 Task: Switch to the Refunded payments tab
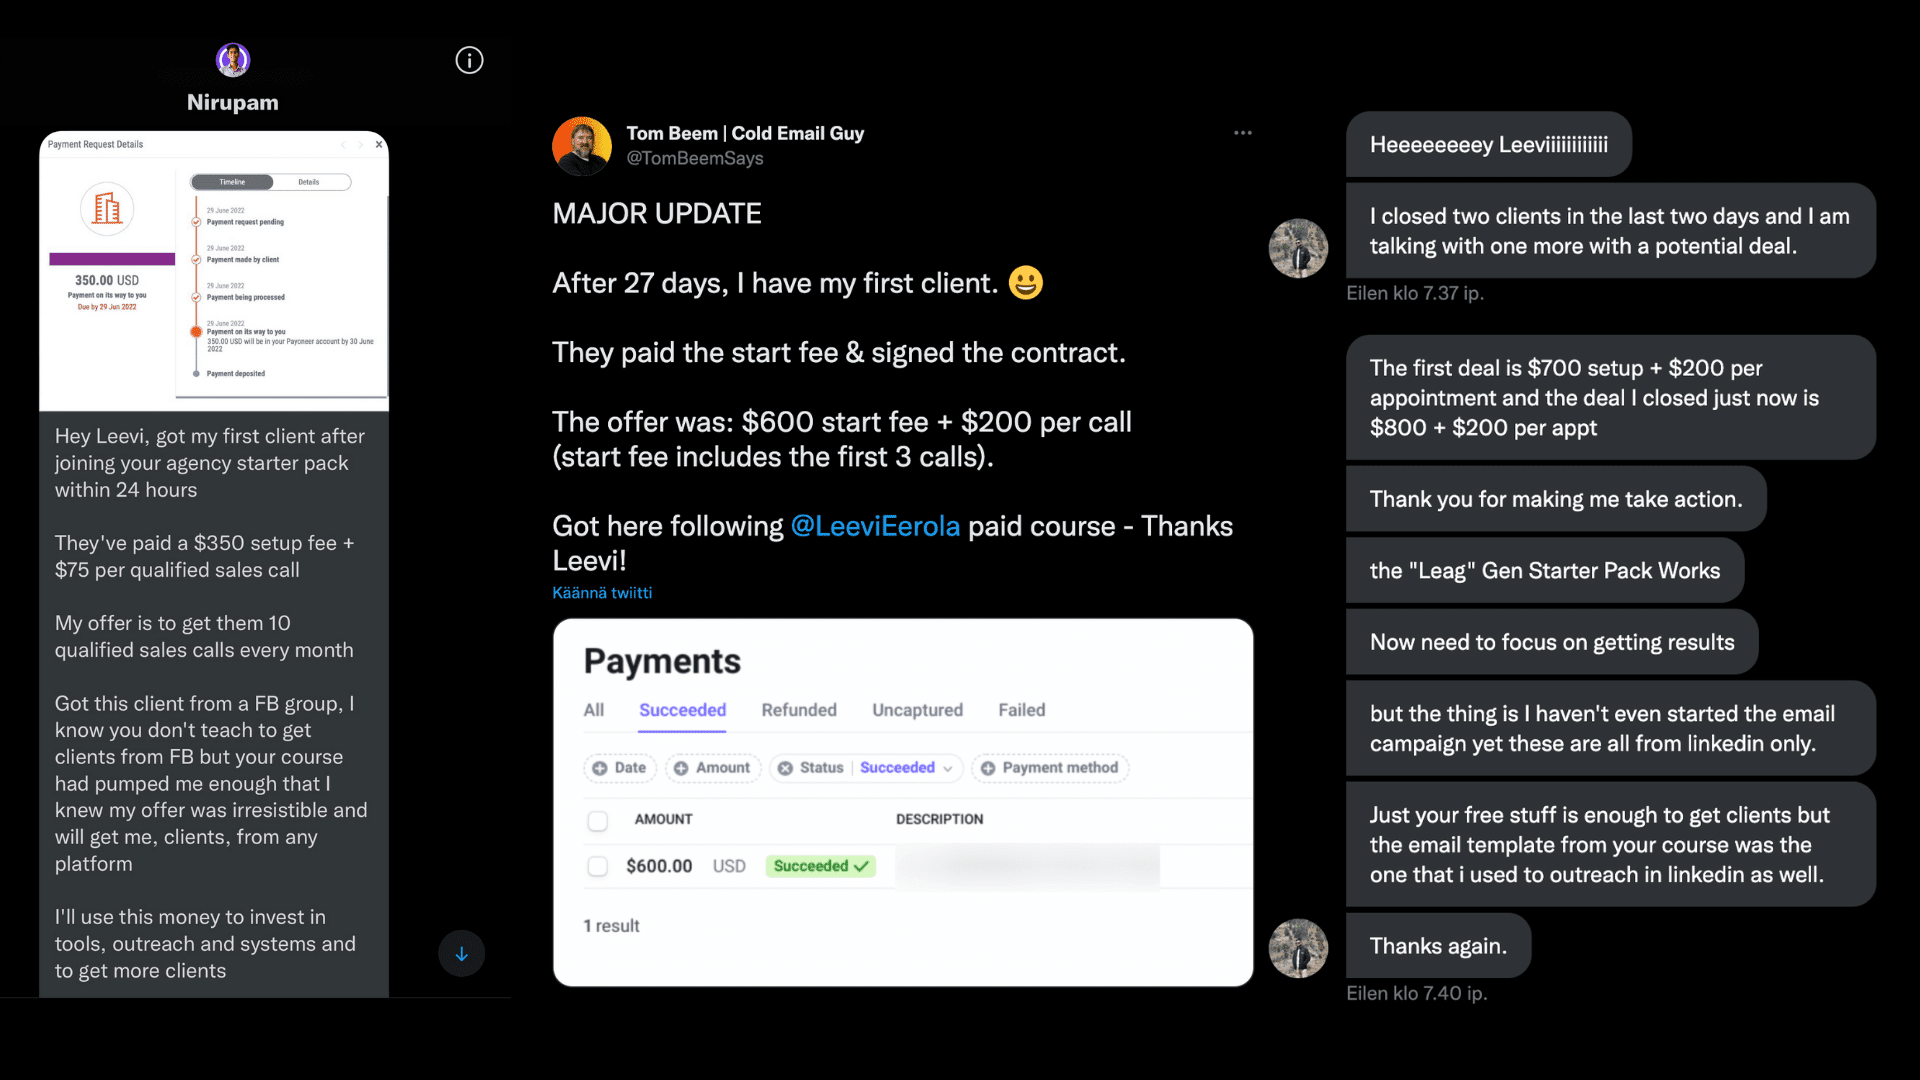point(799,710)
